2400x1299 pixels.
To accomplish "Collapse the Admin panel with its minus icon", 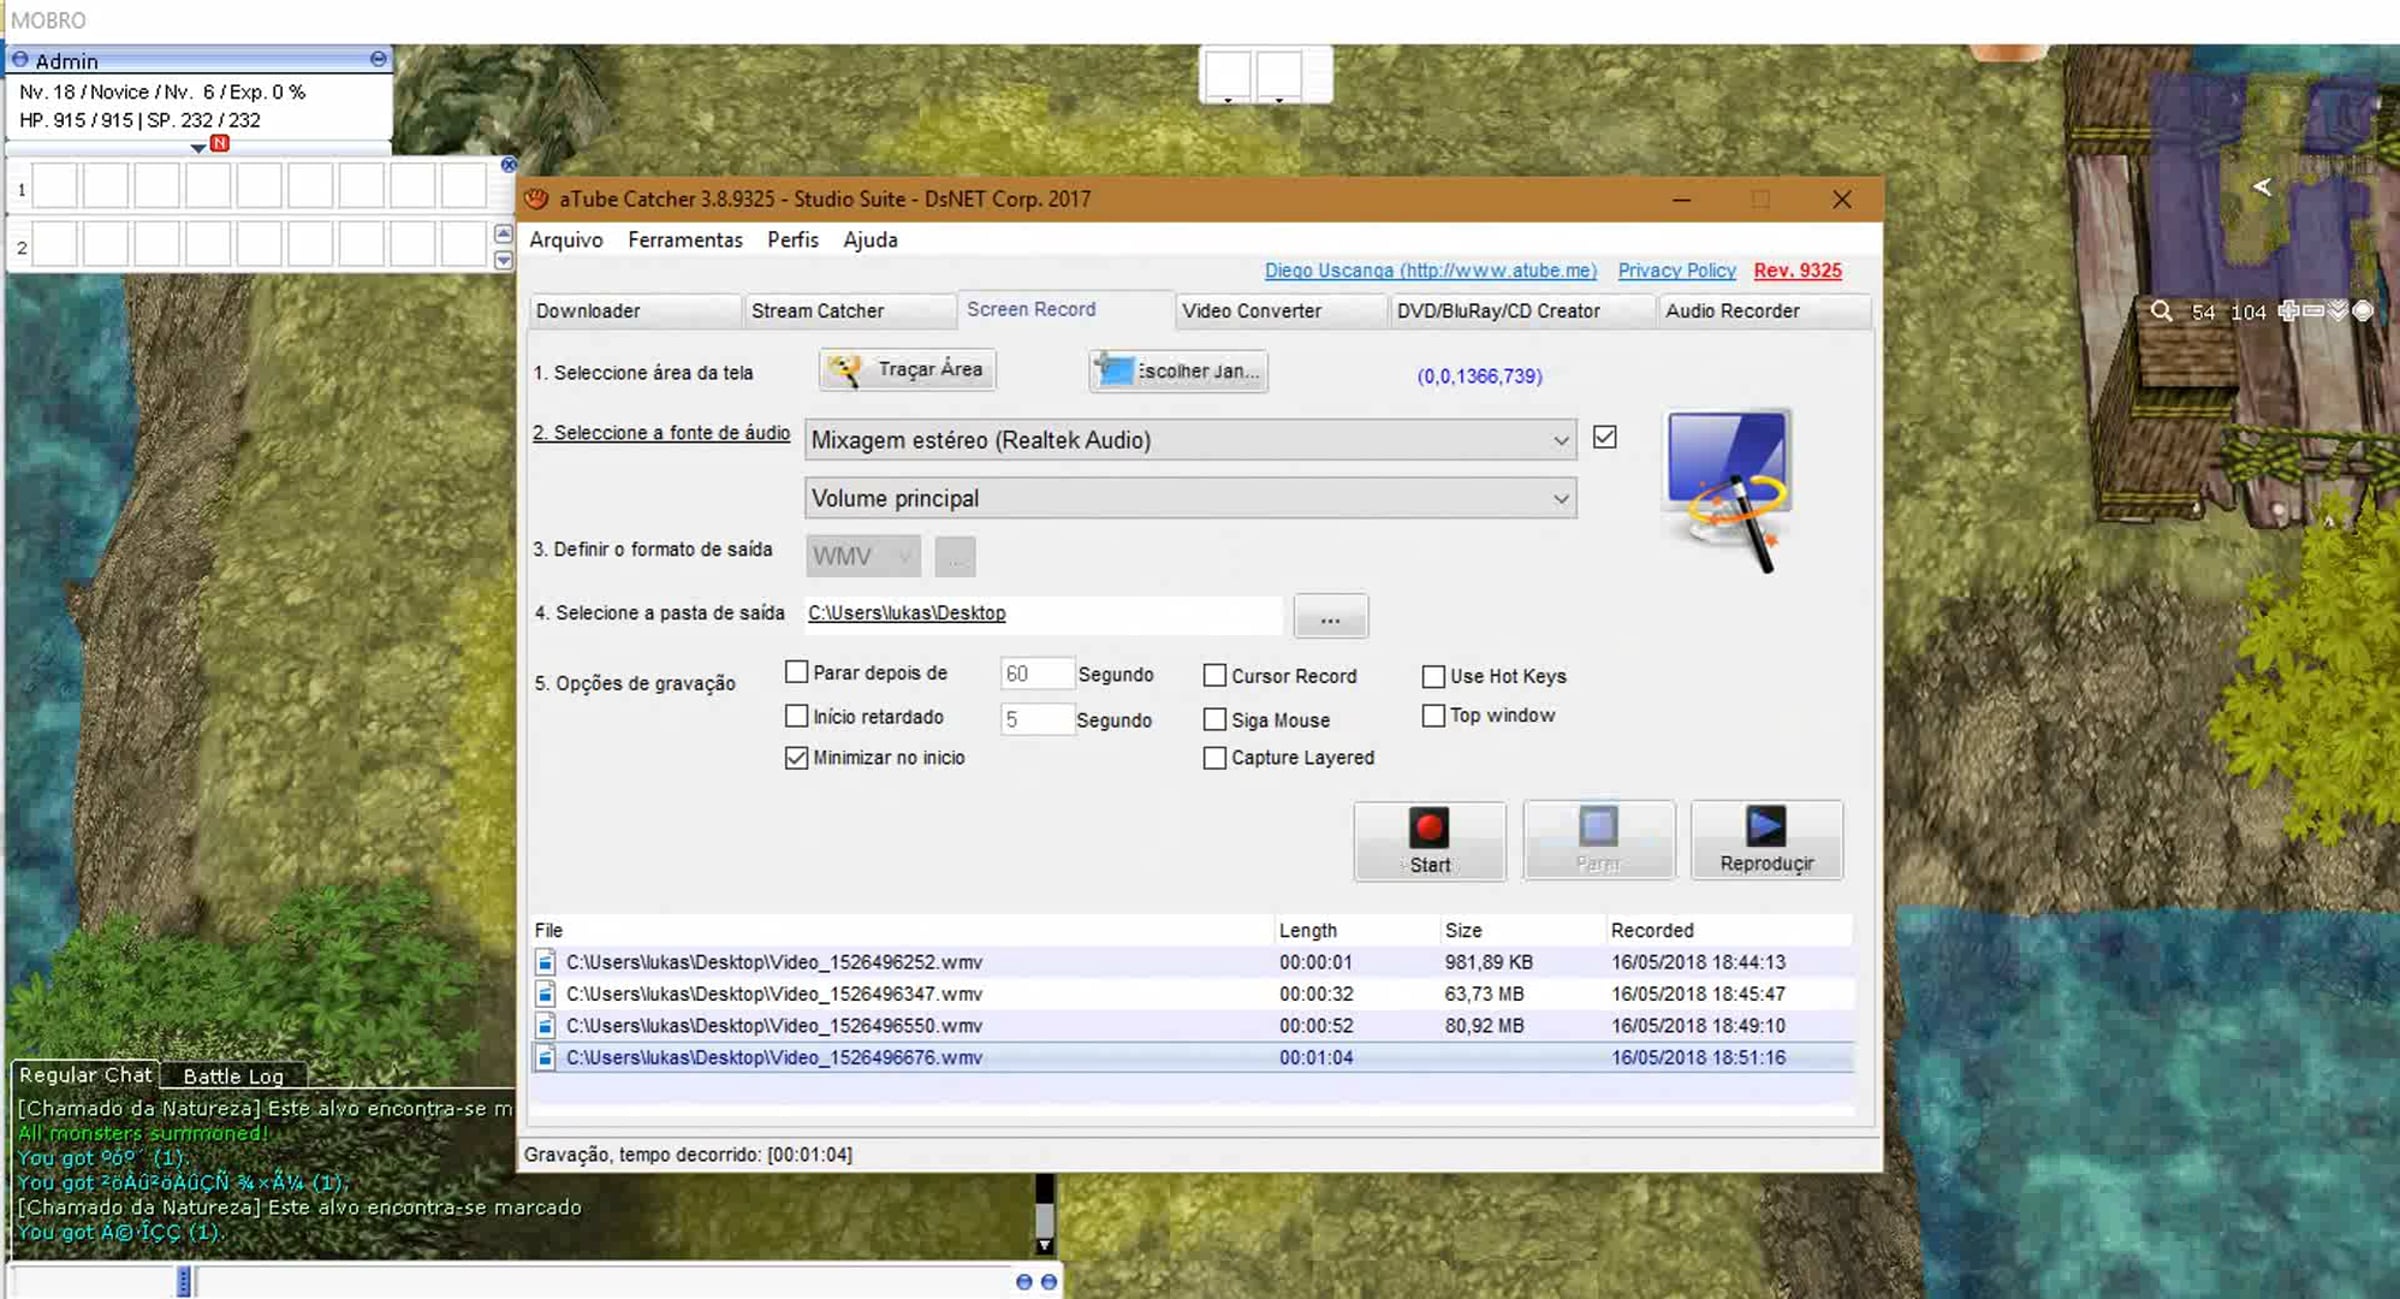I will click(378, 59).
